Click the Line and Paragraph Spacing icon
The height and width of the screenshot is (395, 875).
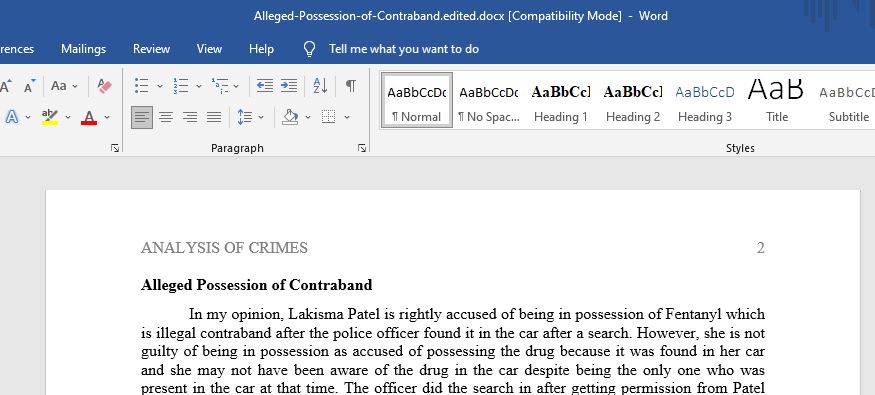pyautogui.click(x=244, y=117)
